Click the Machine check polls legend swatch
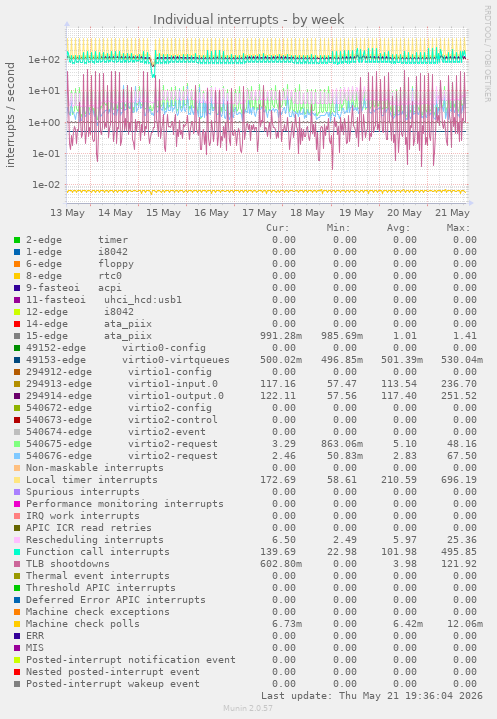This screenshot has width=497, height=719. coord(17,624)
